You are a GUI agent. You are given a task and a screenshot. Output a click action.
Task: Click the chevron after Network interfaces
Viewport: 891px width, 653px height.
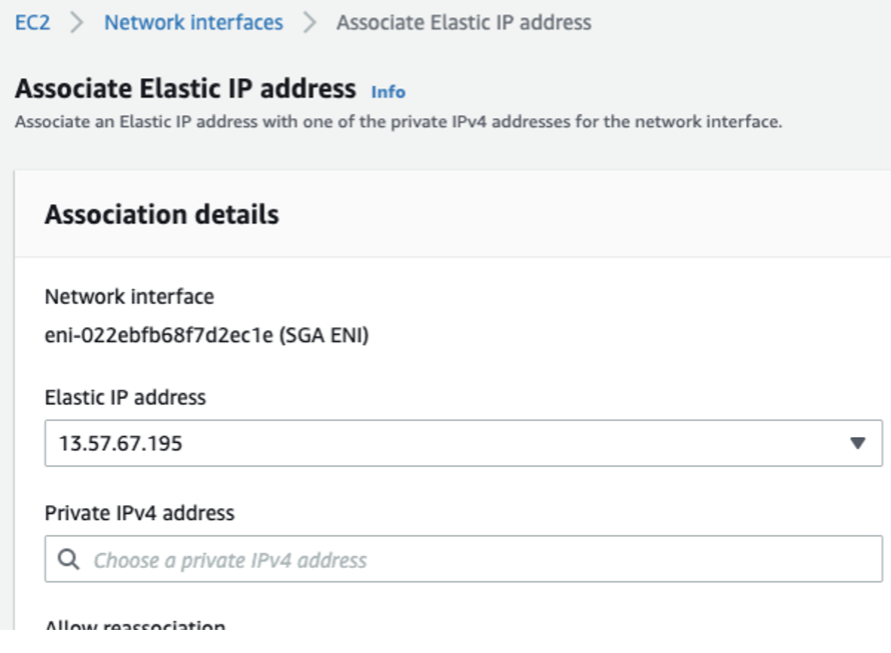click(x=310, y=22)
